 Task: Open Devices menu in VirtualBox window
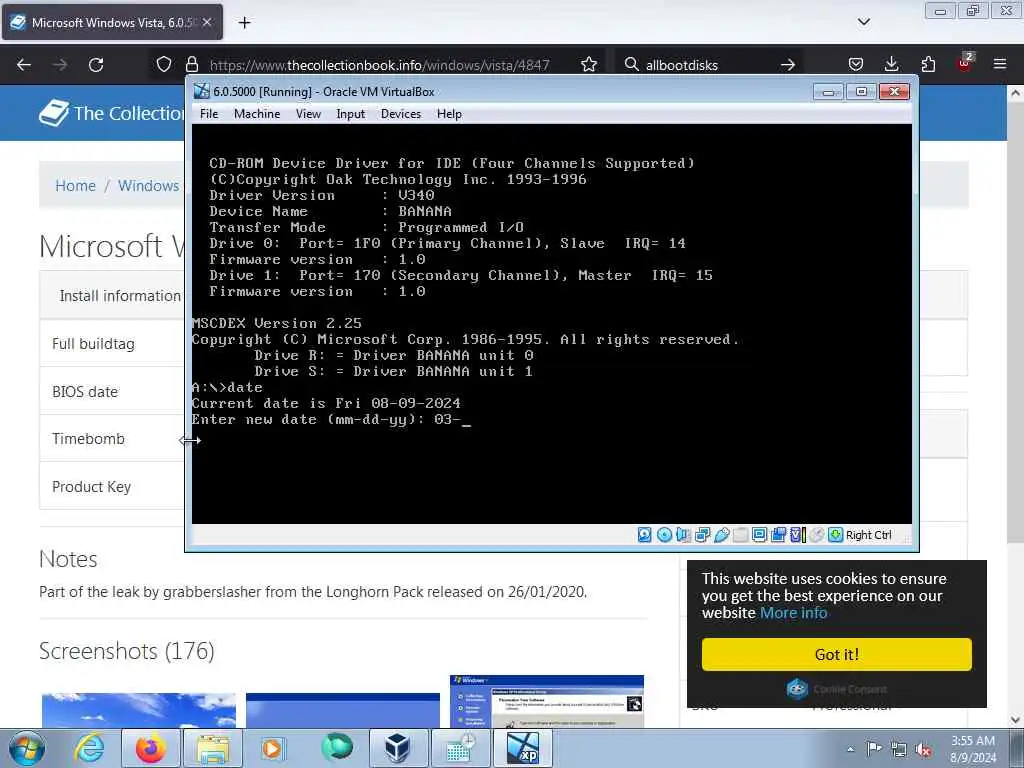401,114
